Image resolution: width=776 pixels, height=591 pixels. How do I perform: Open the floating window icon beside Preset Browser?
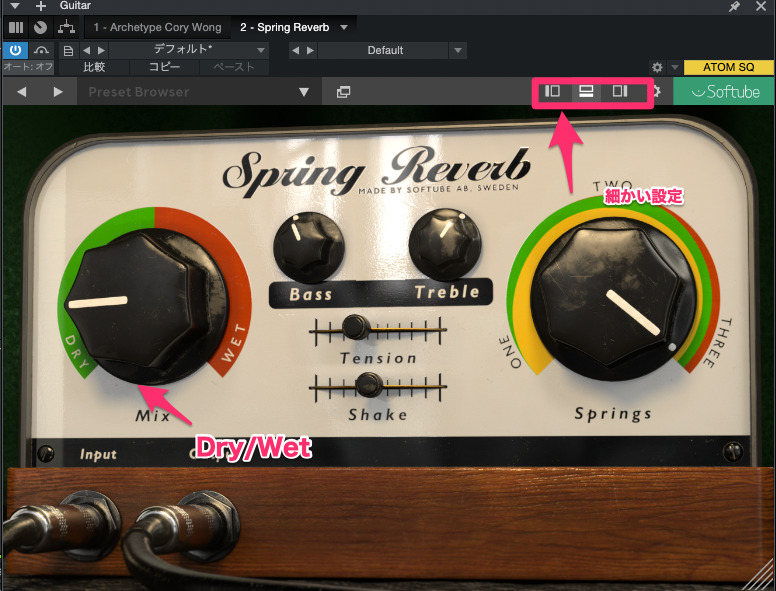tap(343, 92)
